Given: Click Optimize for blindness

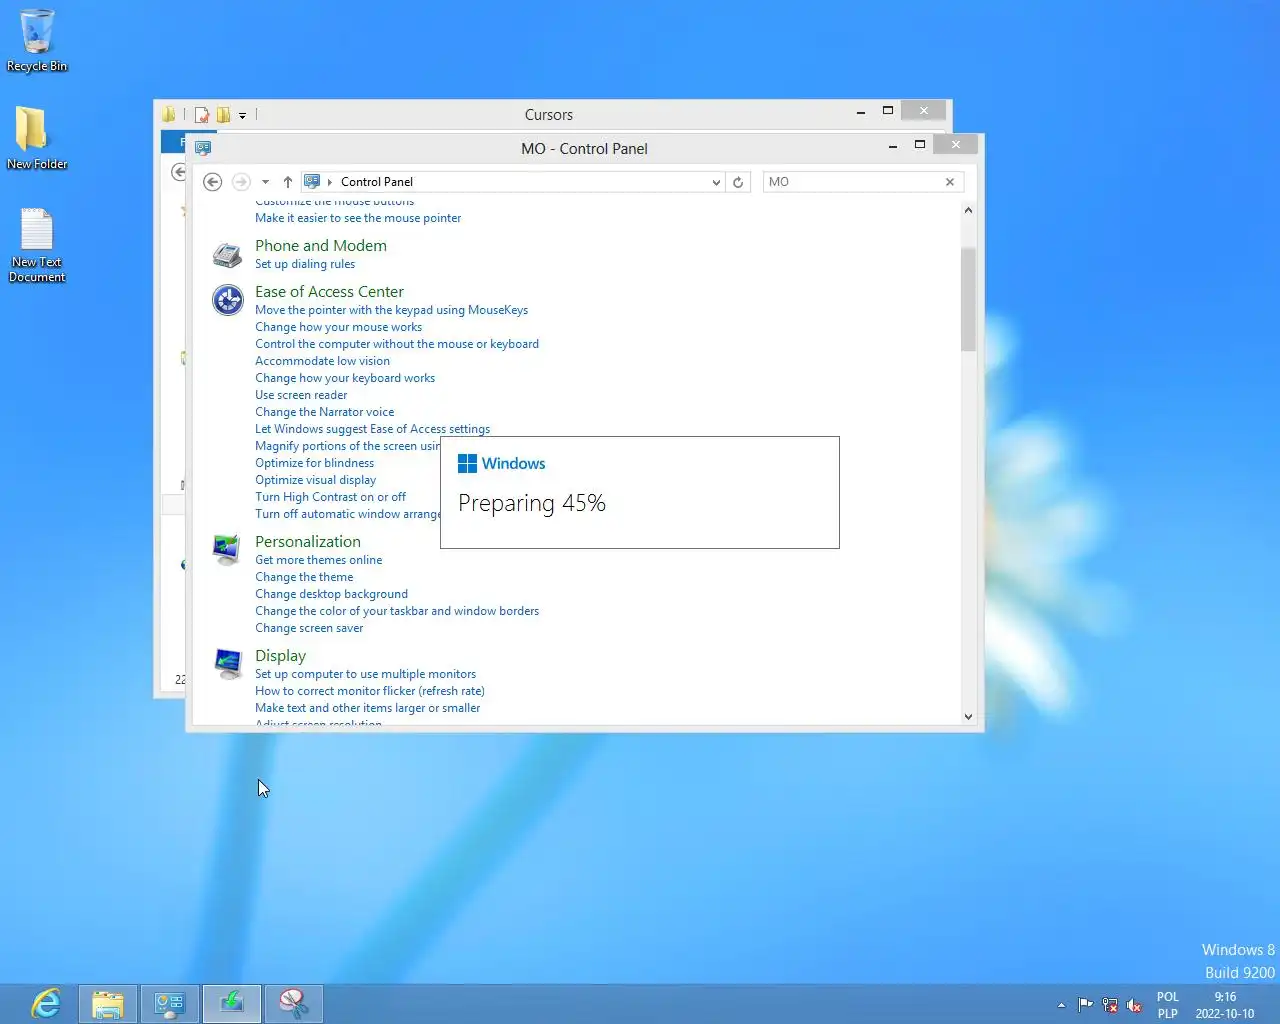Looking at the screenshot, I should 314,463.
